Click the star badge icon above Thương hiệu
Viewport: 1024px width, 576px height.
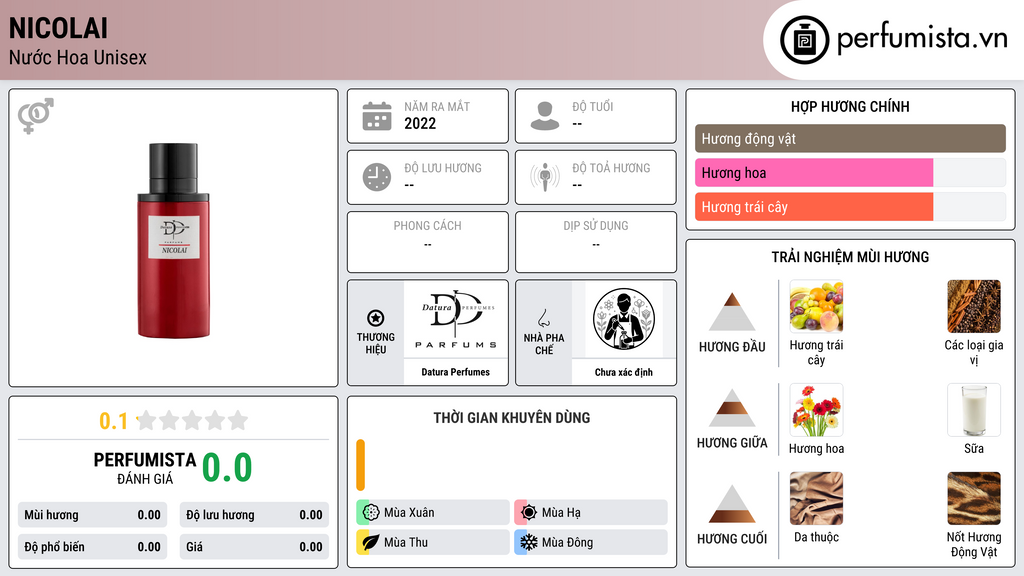pyautogui.click(x=376, y=318)
